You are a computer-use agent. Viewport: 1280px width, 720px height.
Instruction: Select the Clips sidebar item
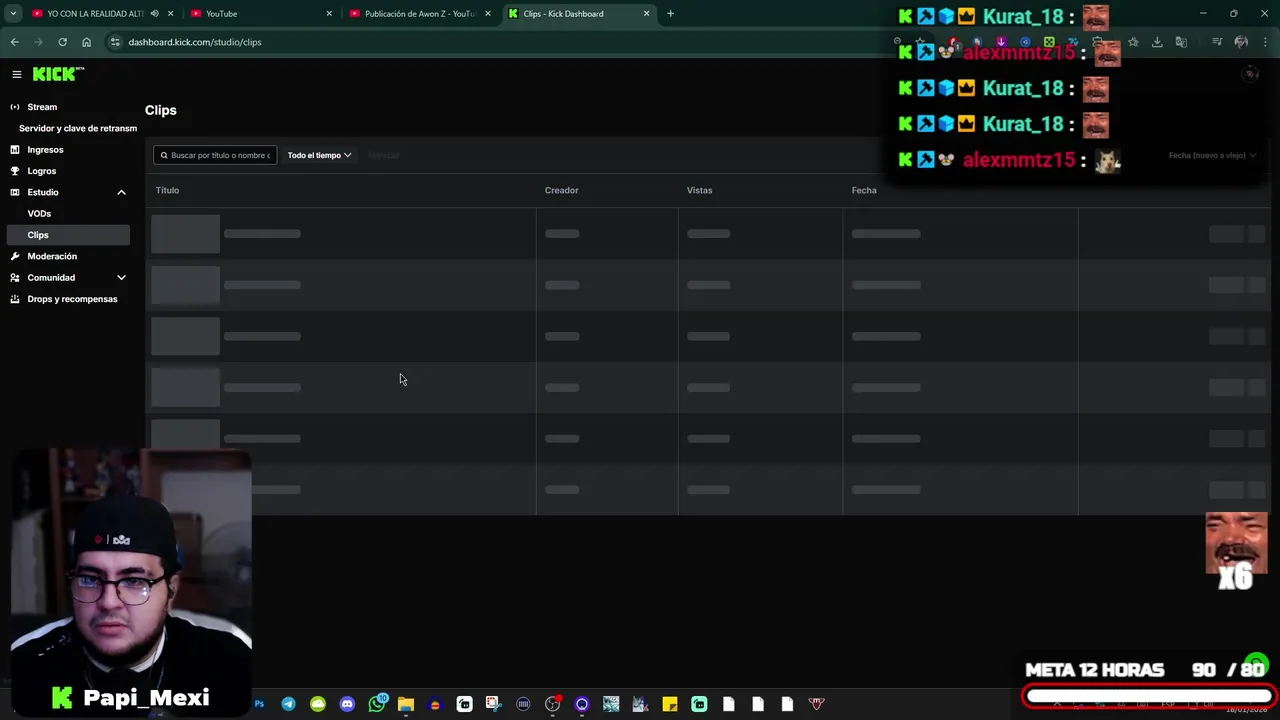(67, 235)
